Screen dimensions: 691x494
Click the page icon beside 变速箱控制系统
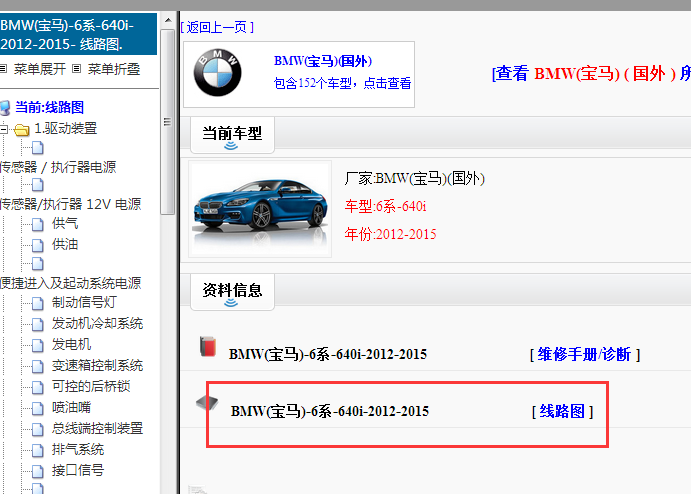tap(37, 366)
